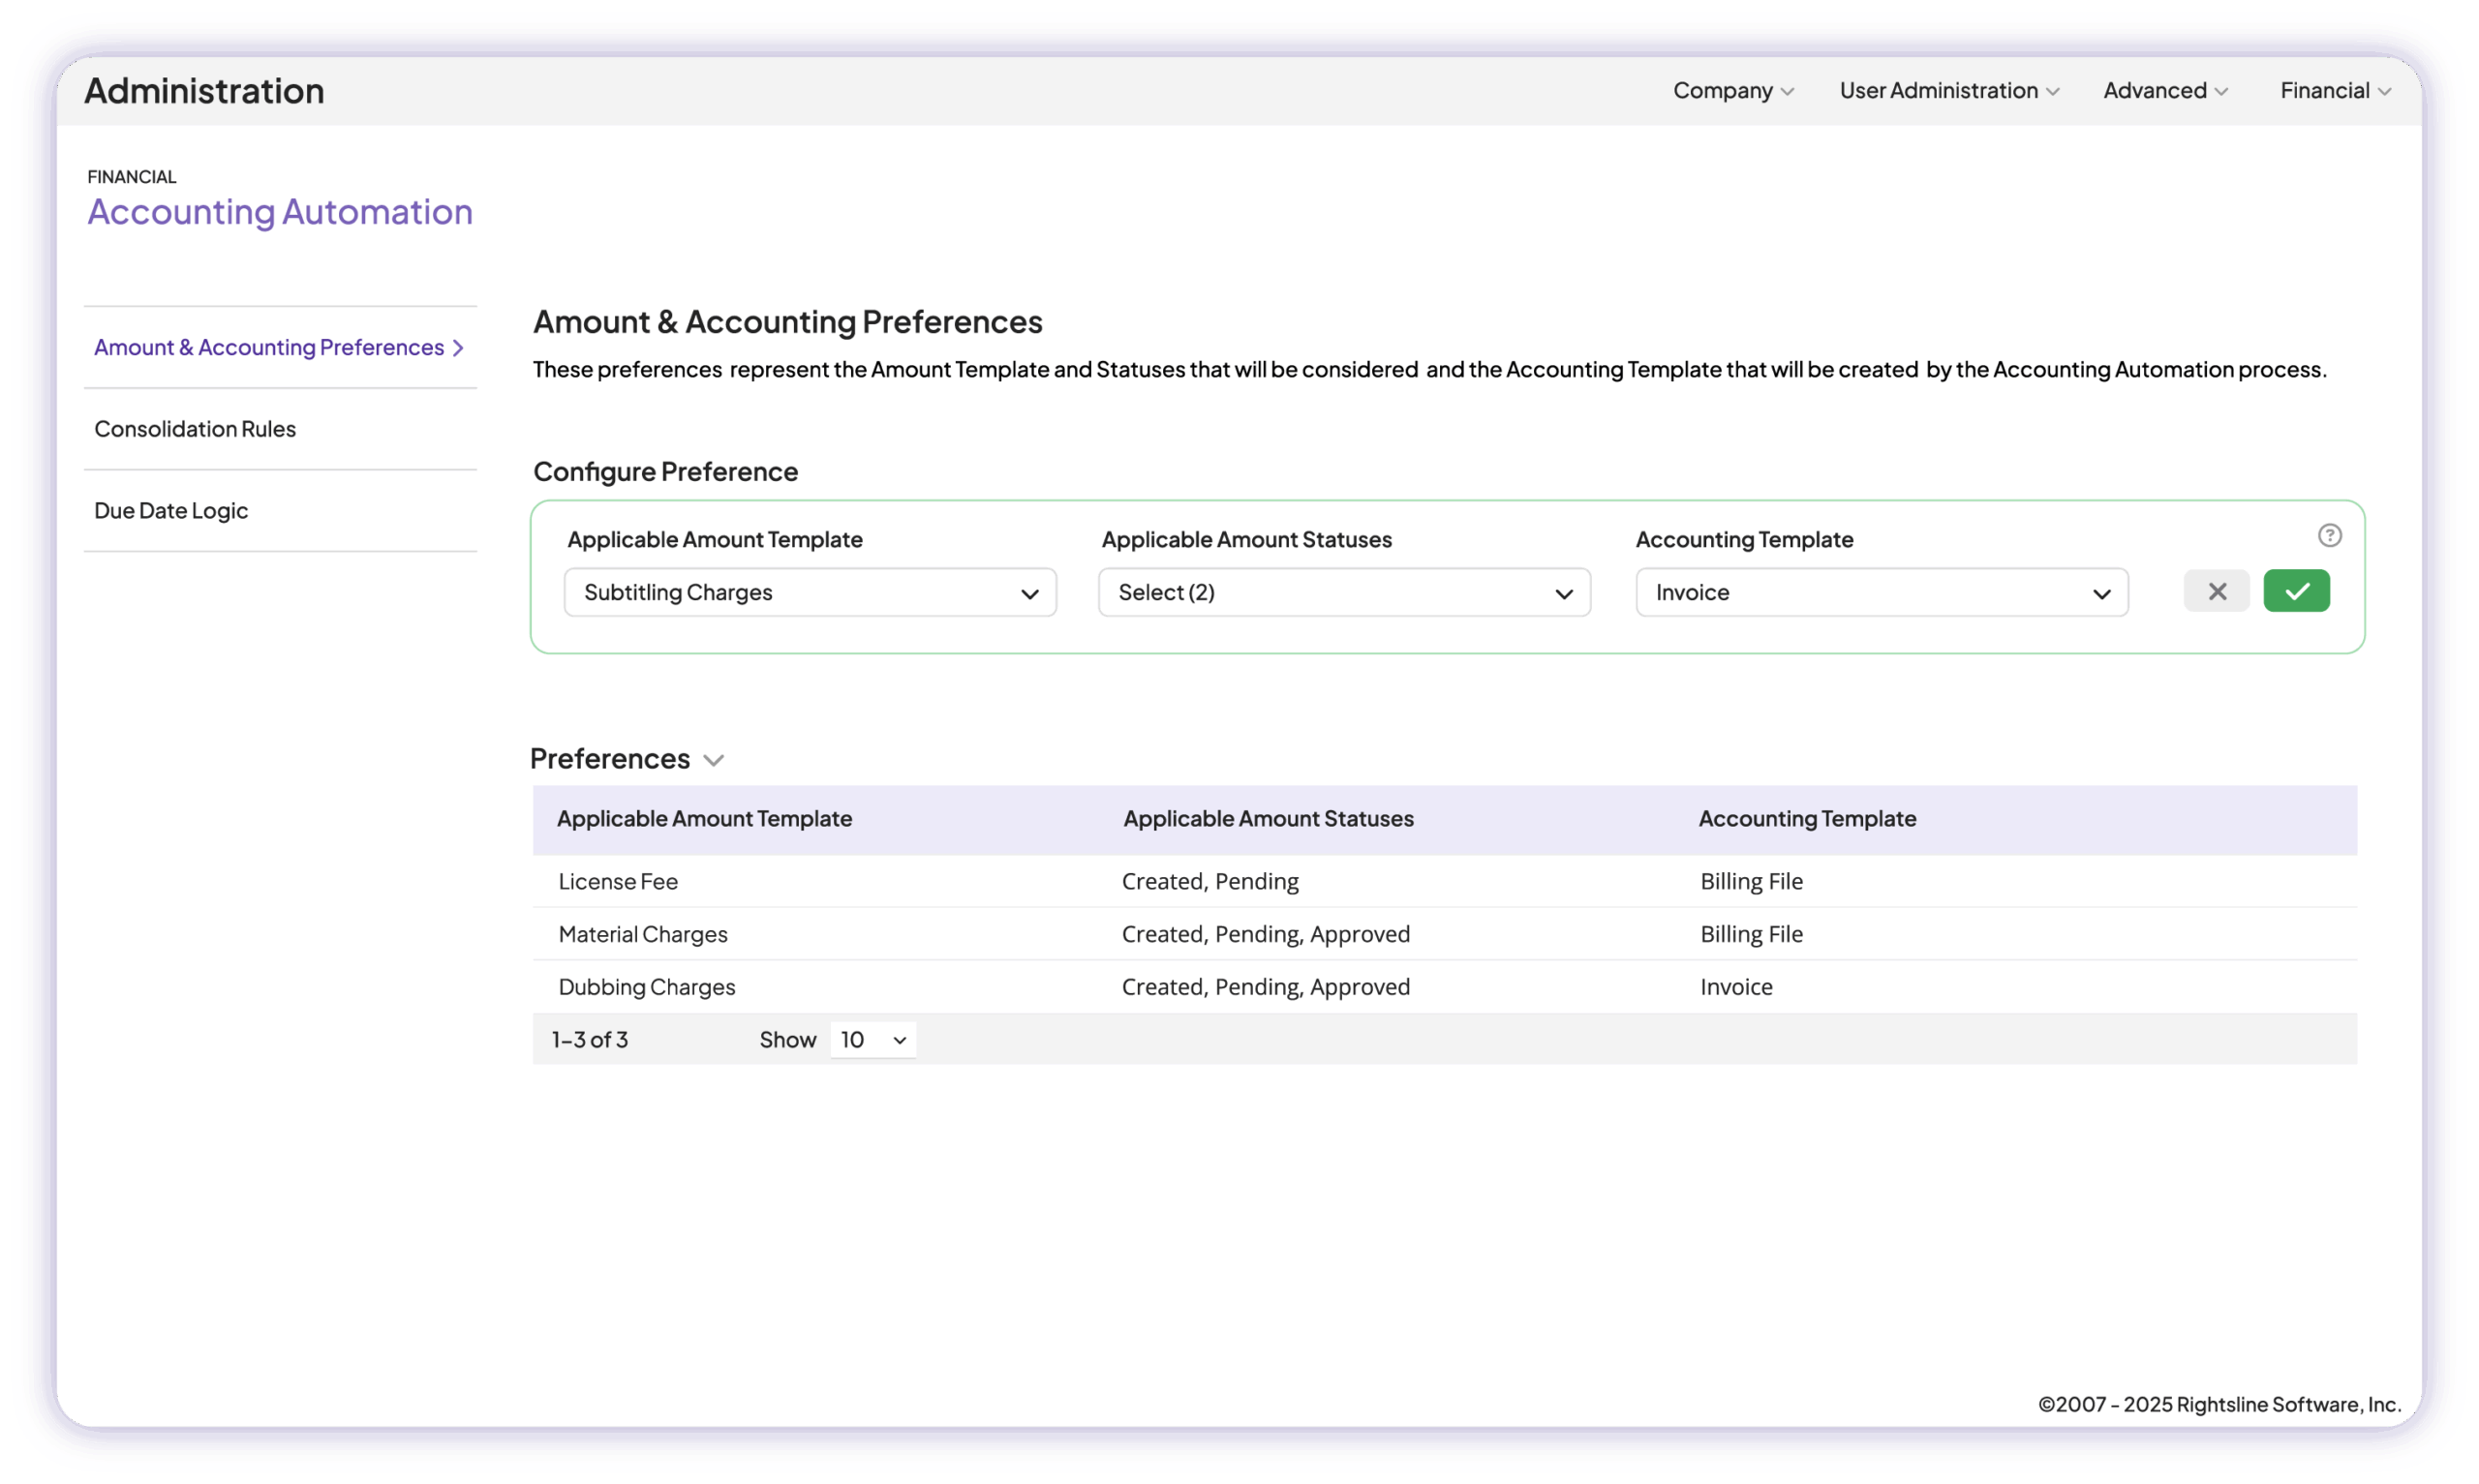Select the Material Charges preference row
The height and width of the screenshot is (1484, 2479).
point(643,934)
